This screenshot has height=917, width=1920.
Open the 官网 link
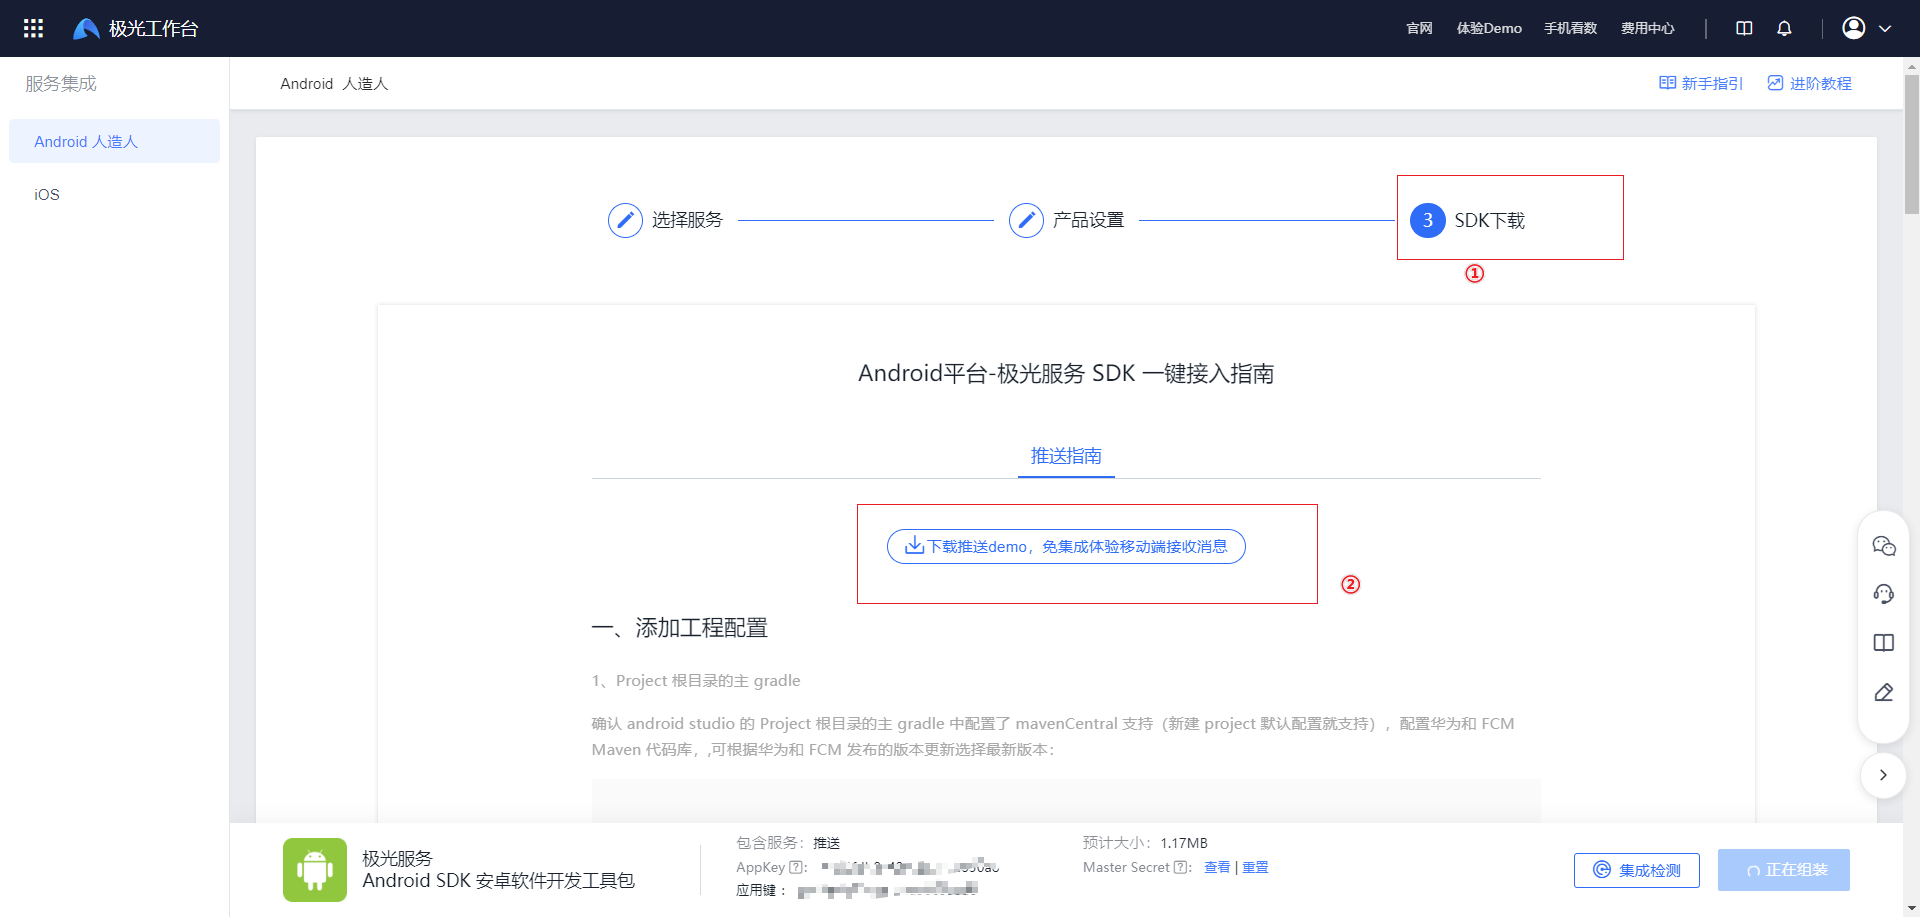pyautogui.click(x=1419, y=28)
